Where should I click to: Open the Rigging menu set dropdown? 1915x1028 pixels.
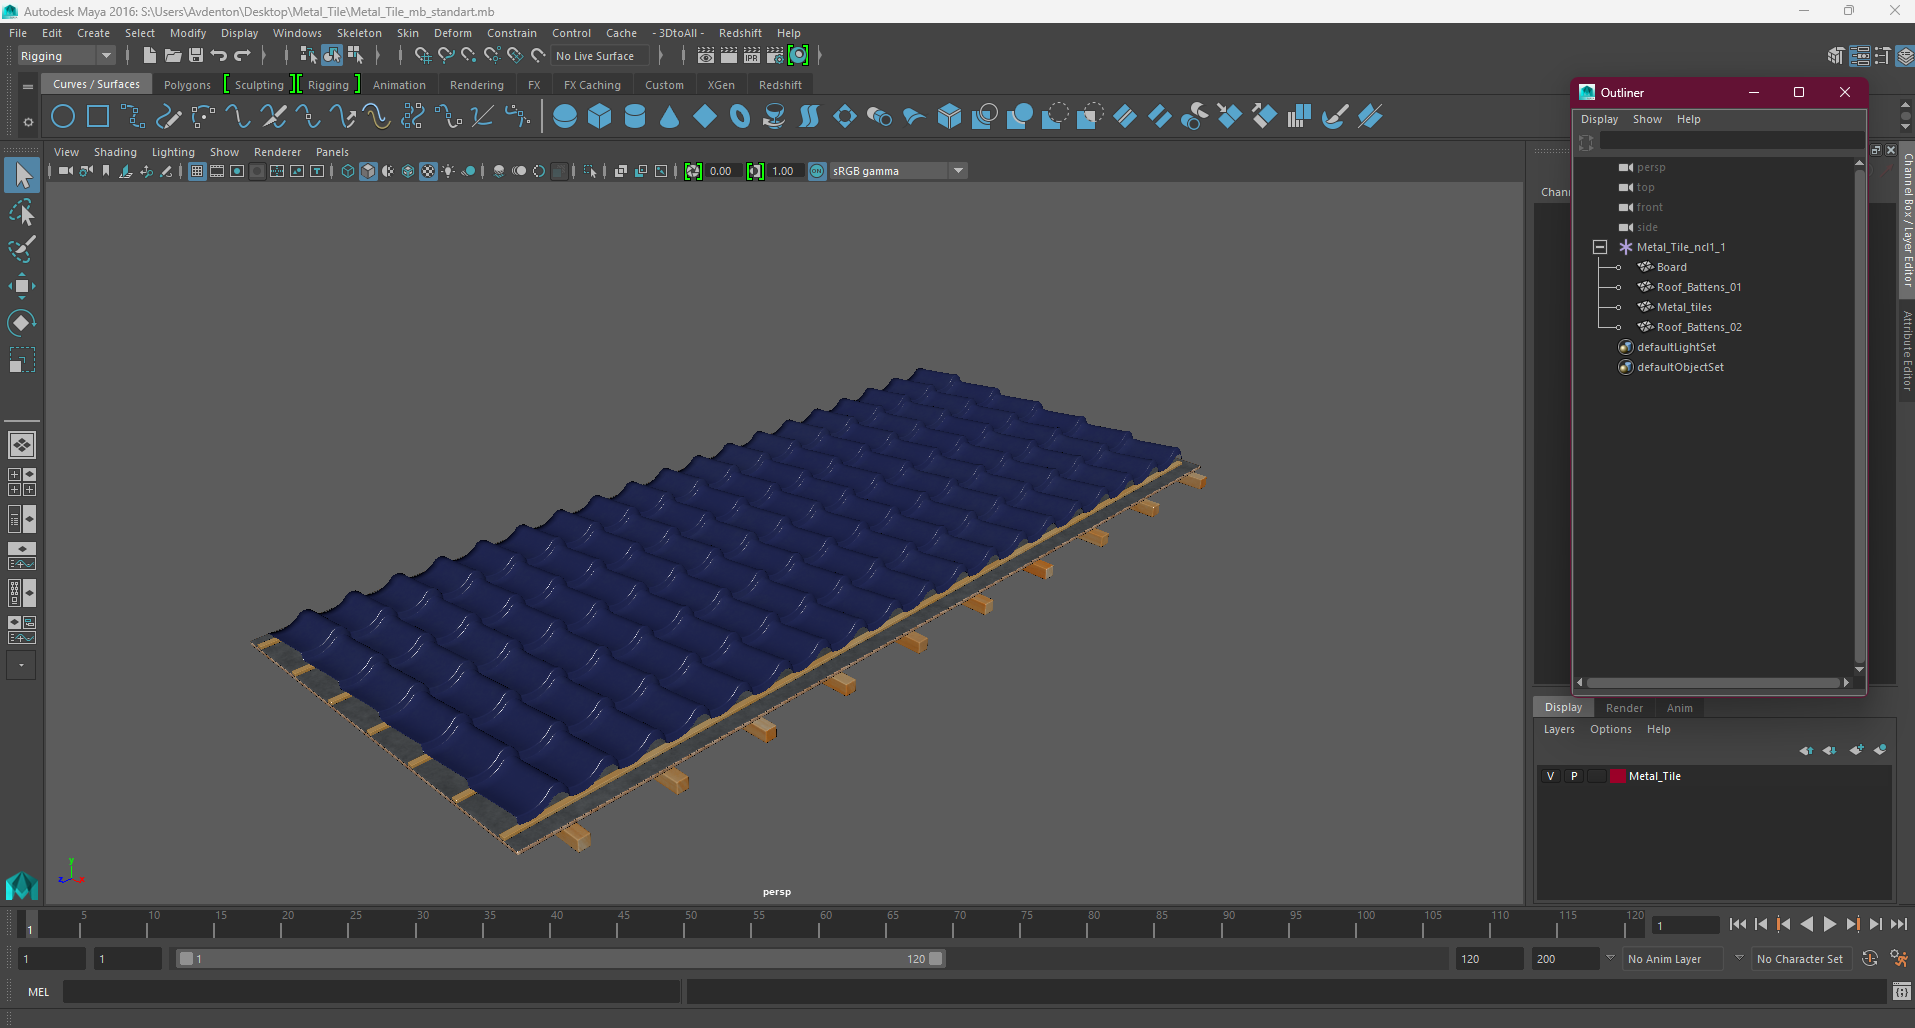pos(66,56)
